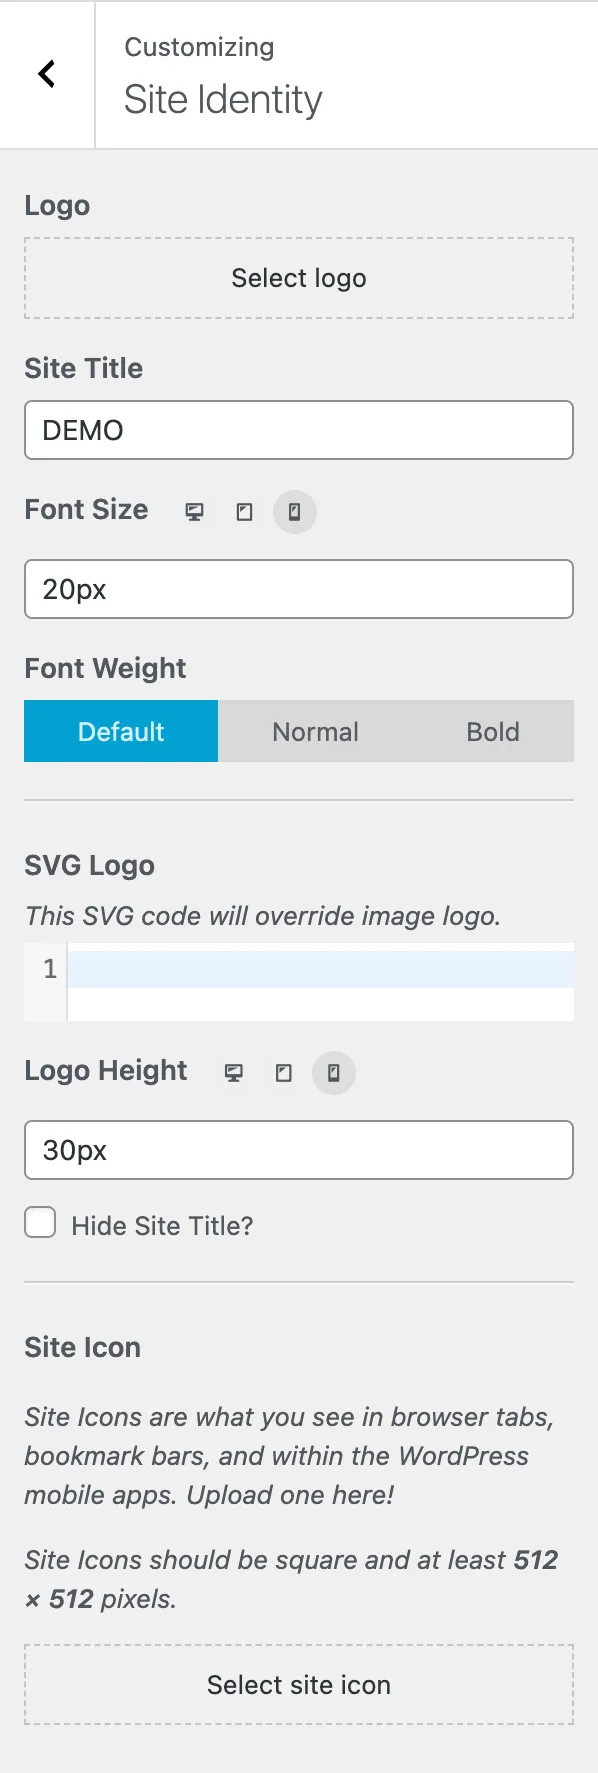The width and height of the screenshot is (598, 1773).
Task: Set Font Weight to Normal
Action: 315,731
